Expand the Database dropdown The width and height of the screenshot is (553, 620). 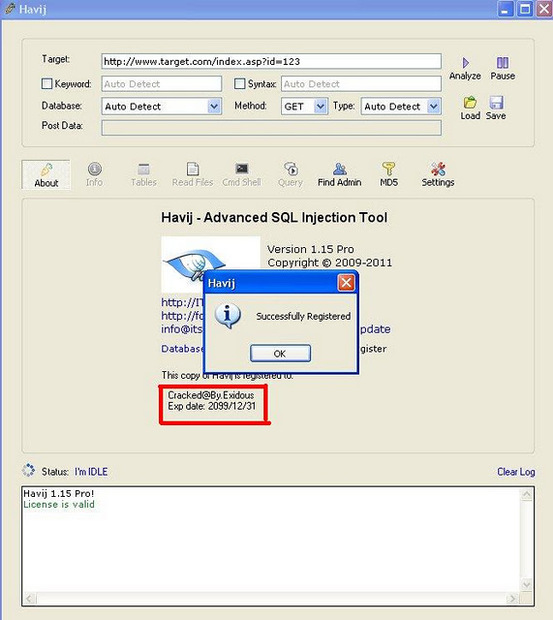tap(214, 106)
